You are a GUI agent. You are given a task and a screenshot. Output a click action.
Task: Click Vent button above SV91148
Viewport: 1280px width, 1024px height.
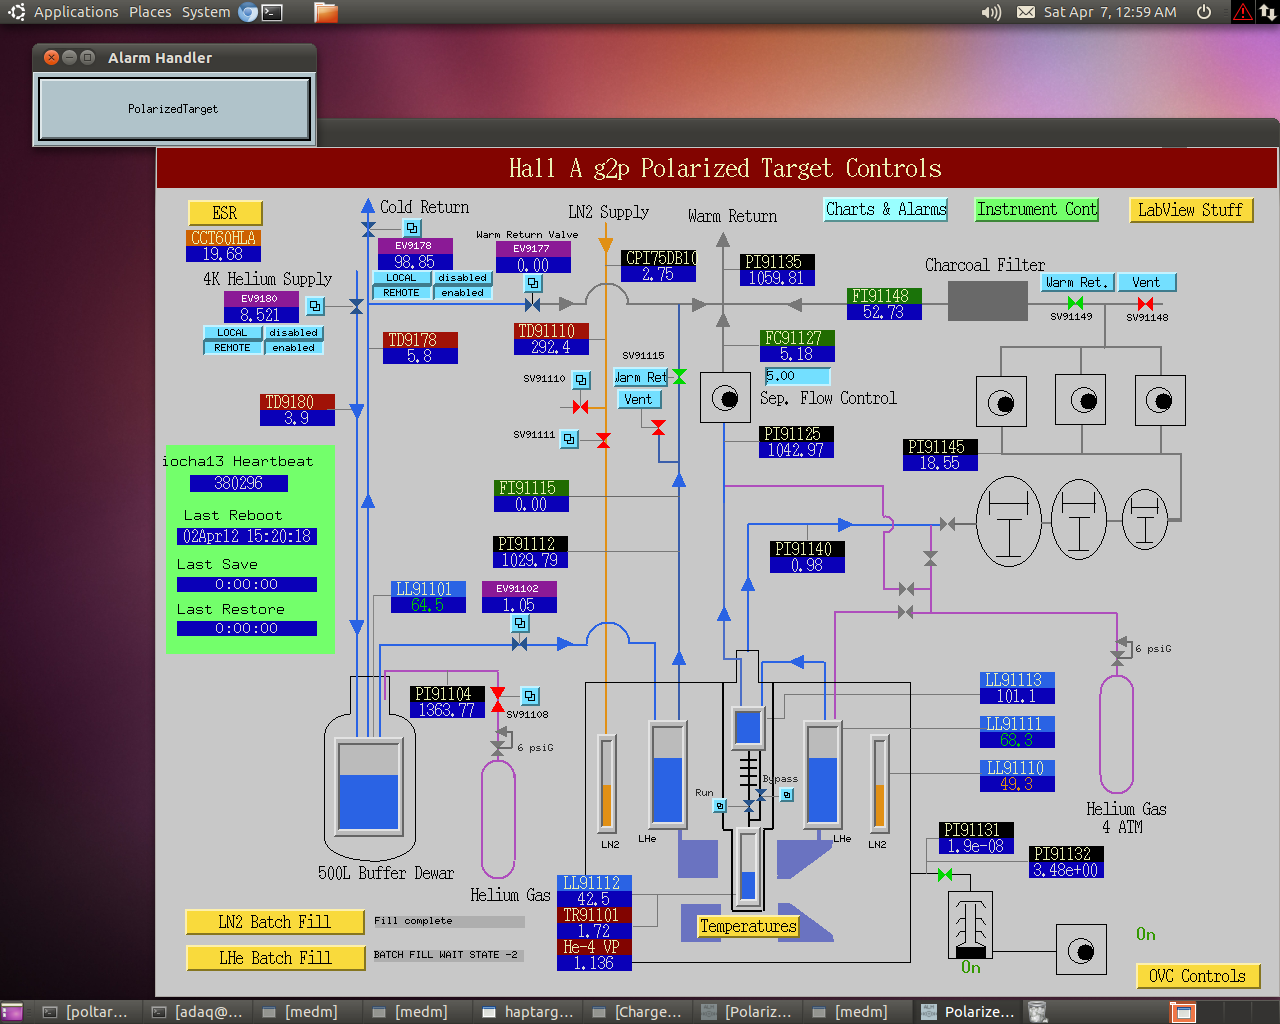tap(1147, 282)
